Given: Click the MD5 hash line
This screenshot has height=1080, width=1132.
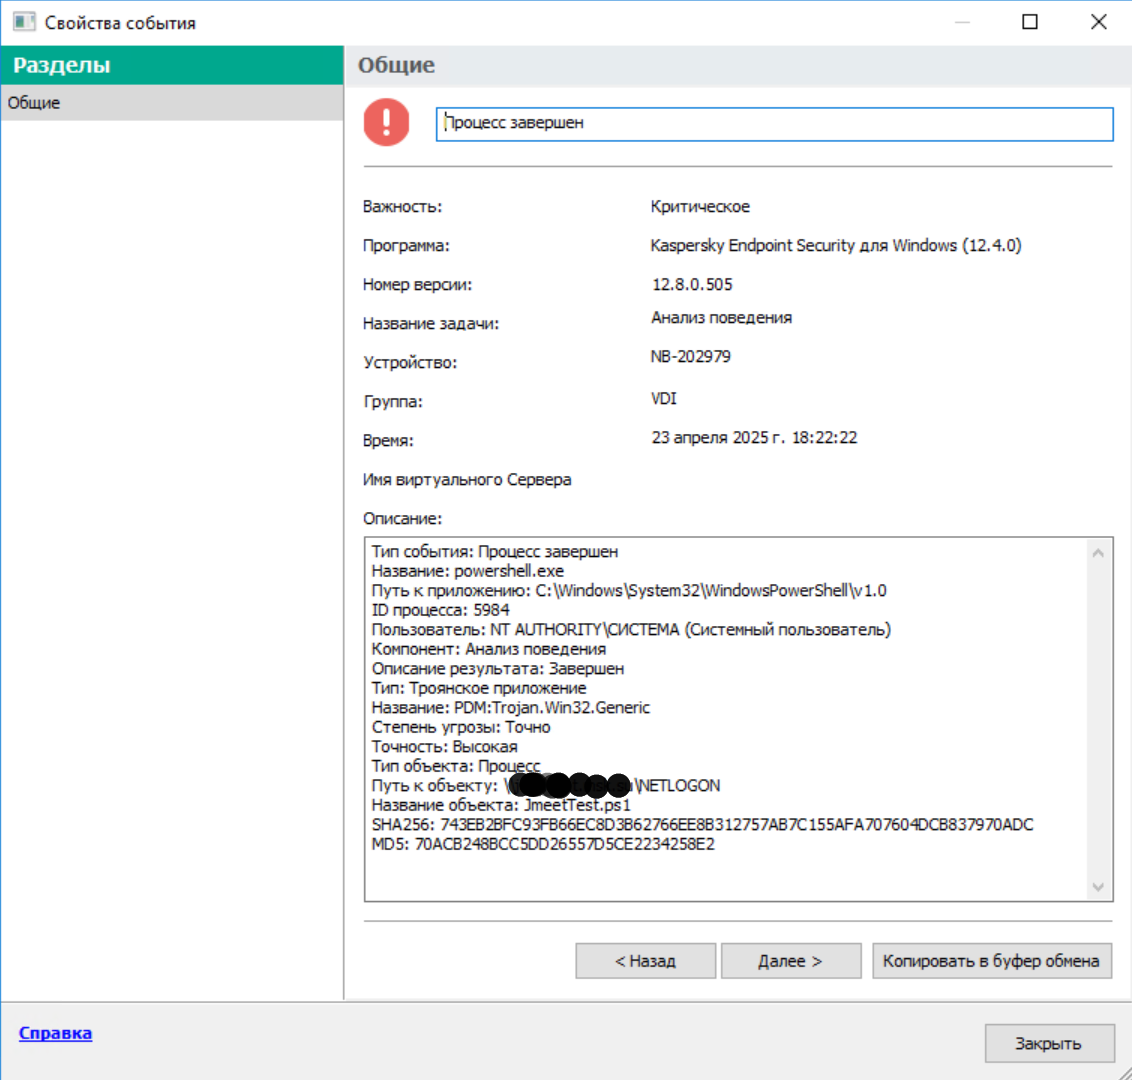Looking at the screenshot, I should (543, 844).
